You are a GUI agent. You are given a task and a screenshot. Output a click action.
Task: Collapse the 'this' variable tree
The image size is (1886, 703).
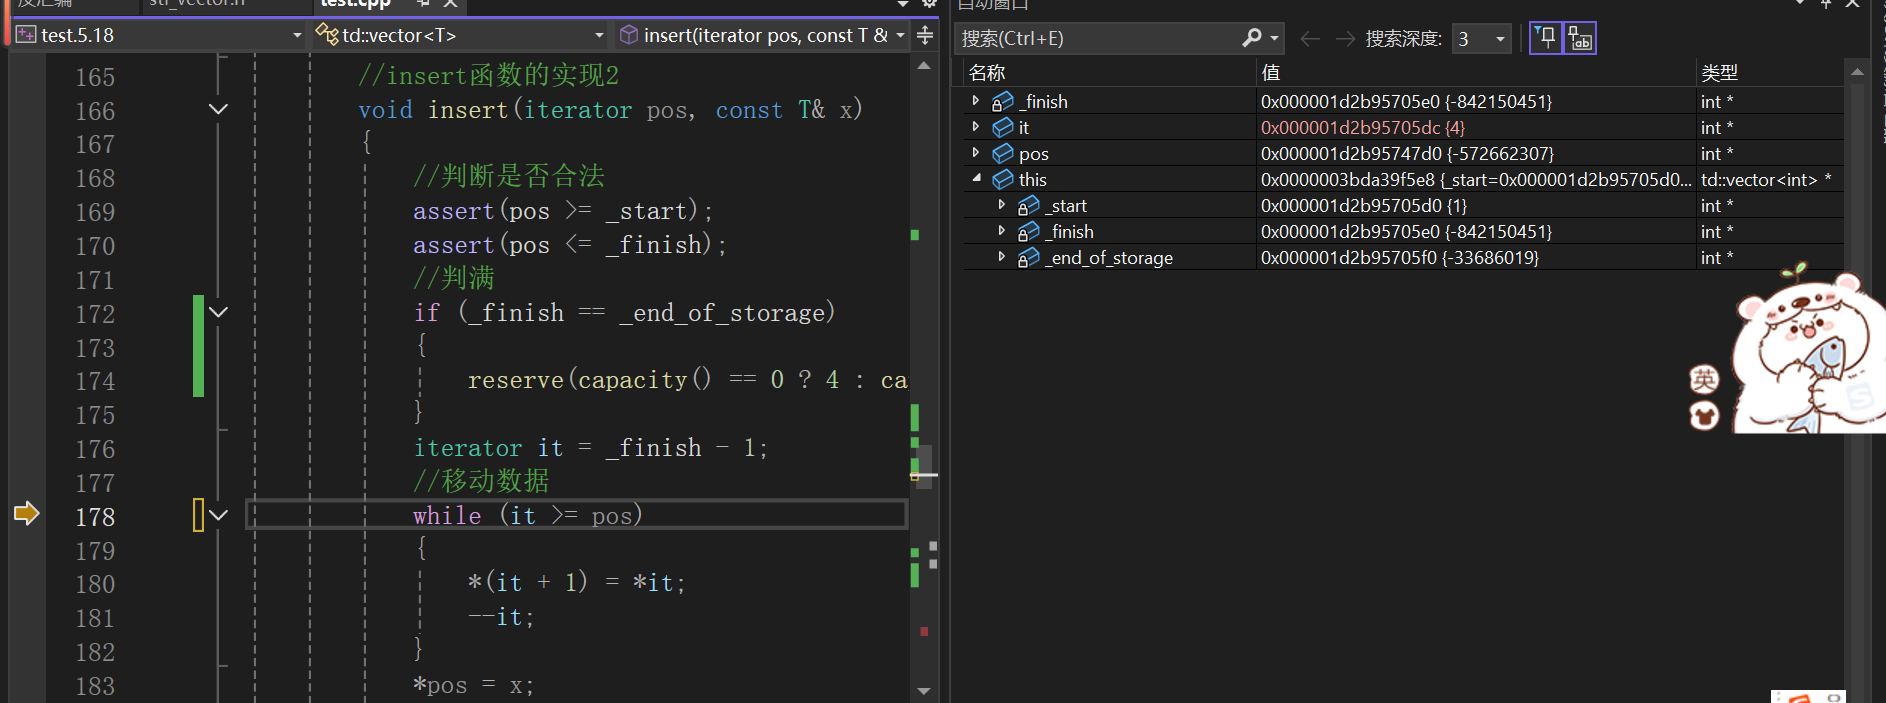click(976, 179)
